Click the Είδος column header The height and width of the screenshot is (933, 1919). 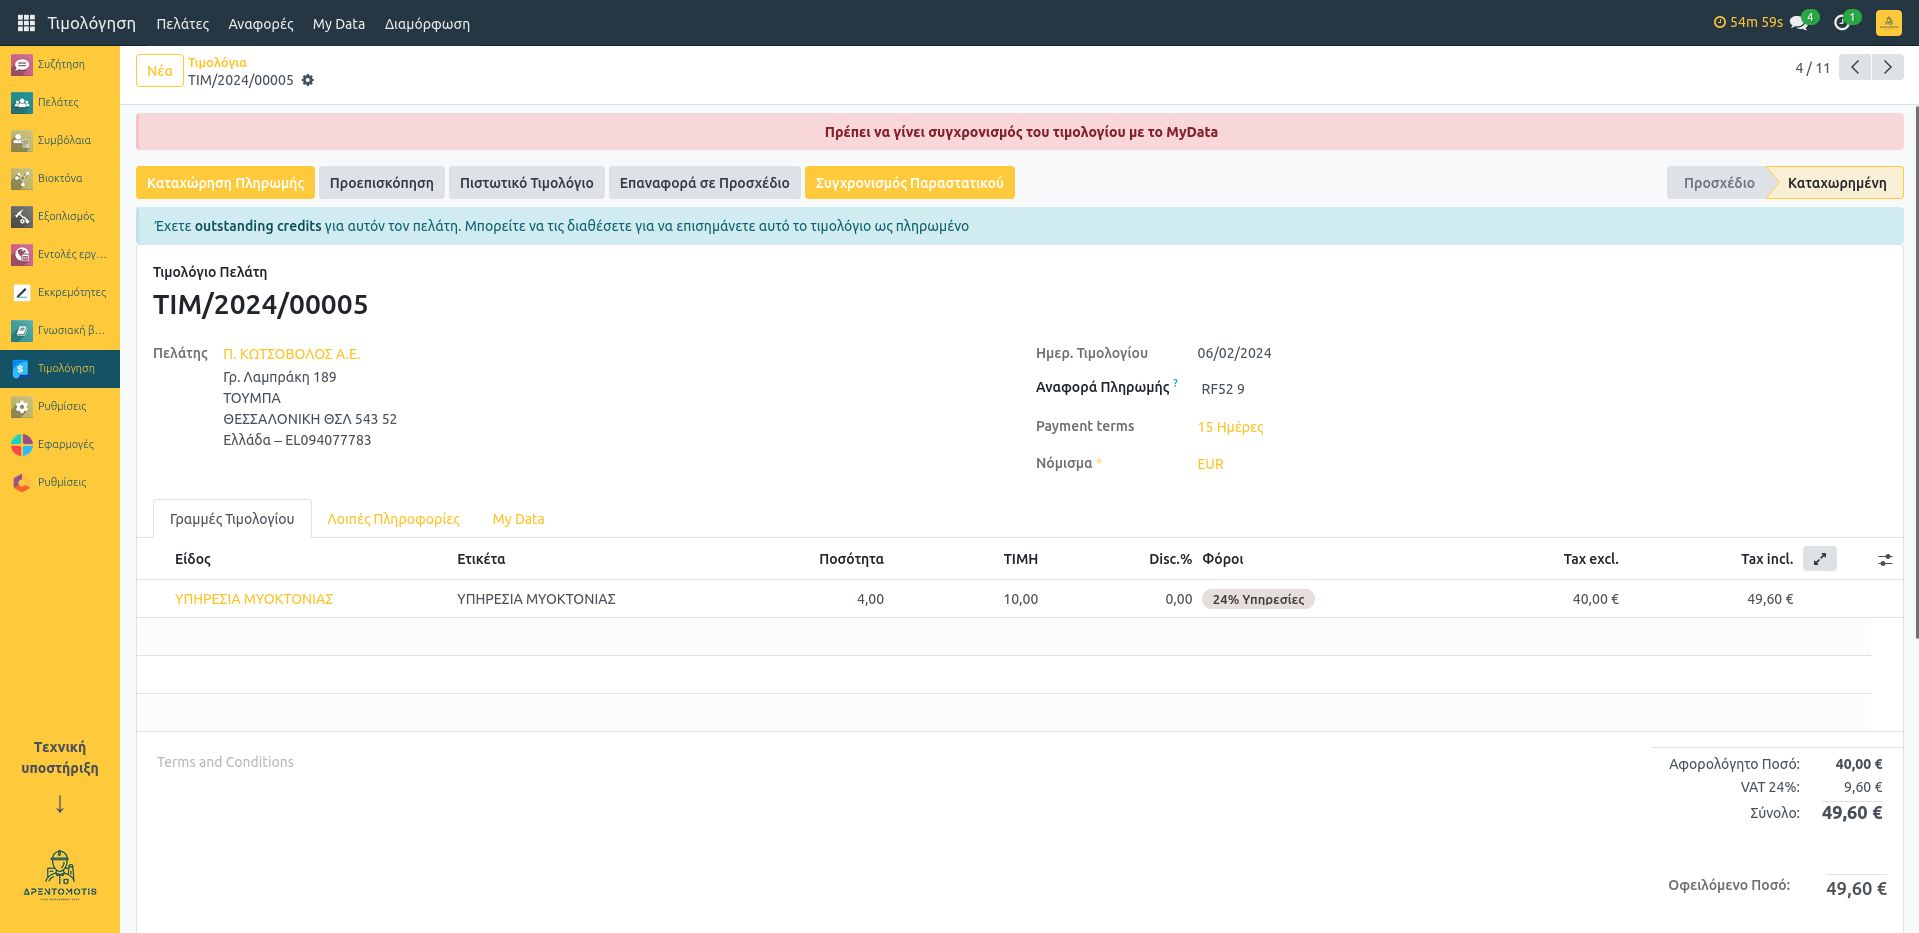coord(193,559)
